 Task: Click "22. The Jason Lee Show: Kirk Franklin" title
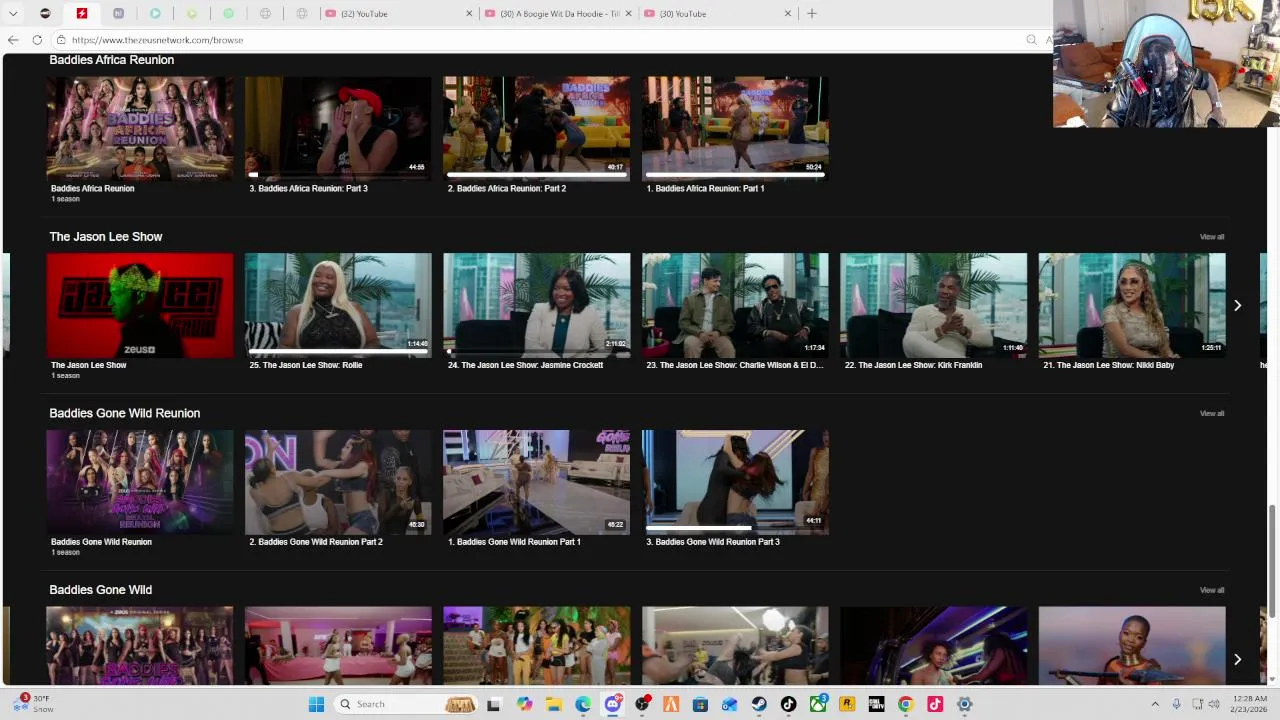(x=913, y=365)
